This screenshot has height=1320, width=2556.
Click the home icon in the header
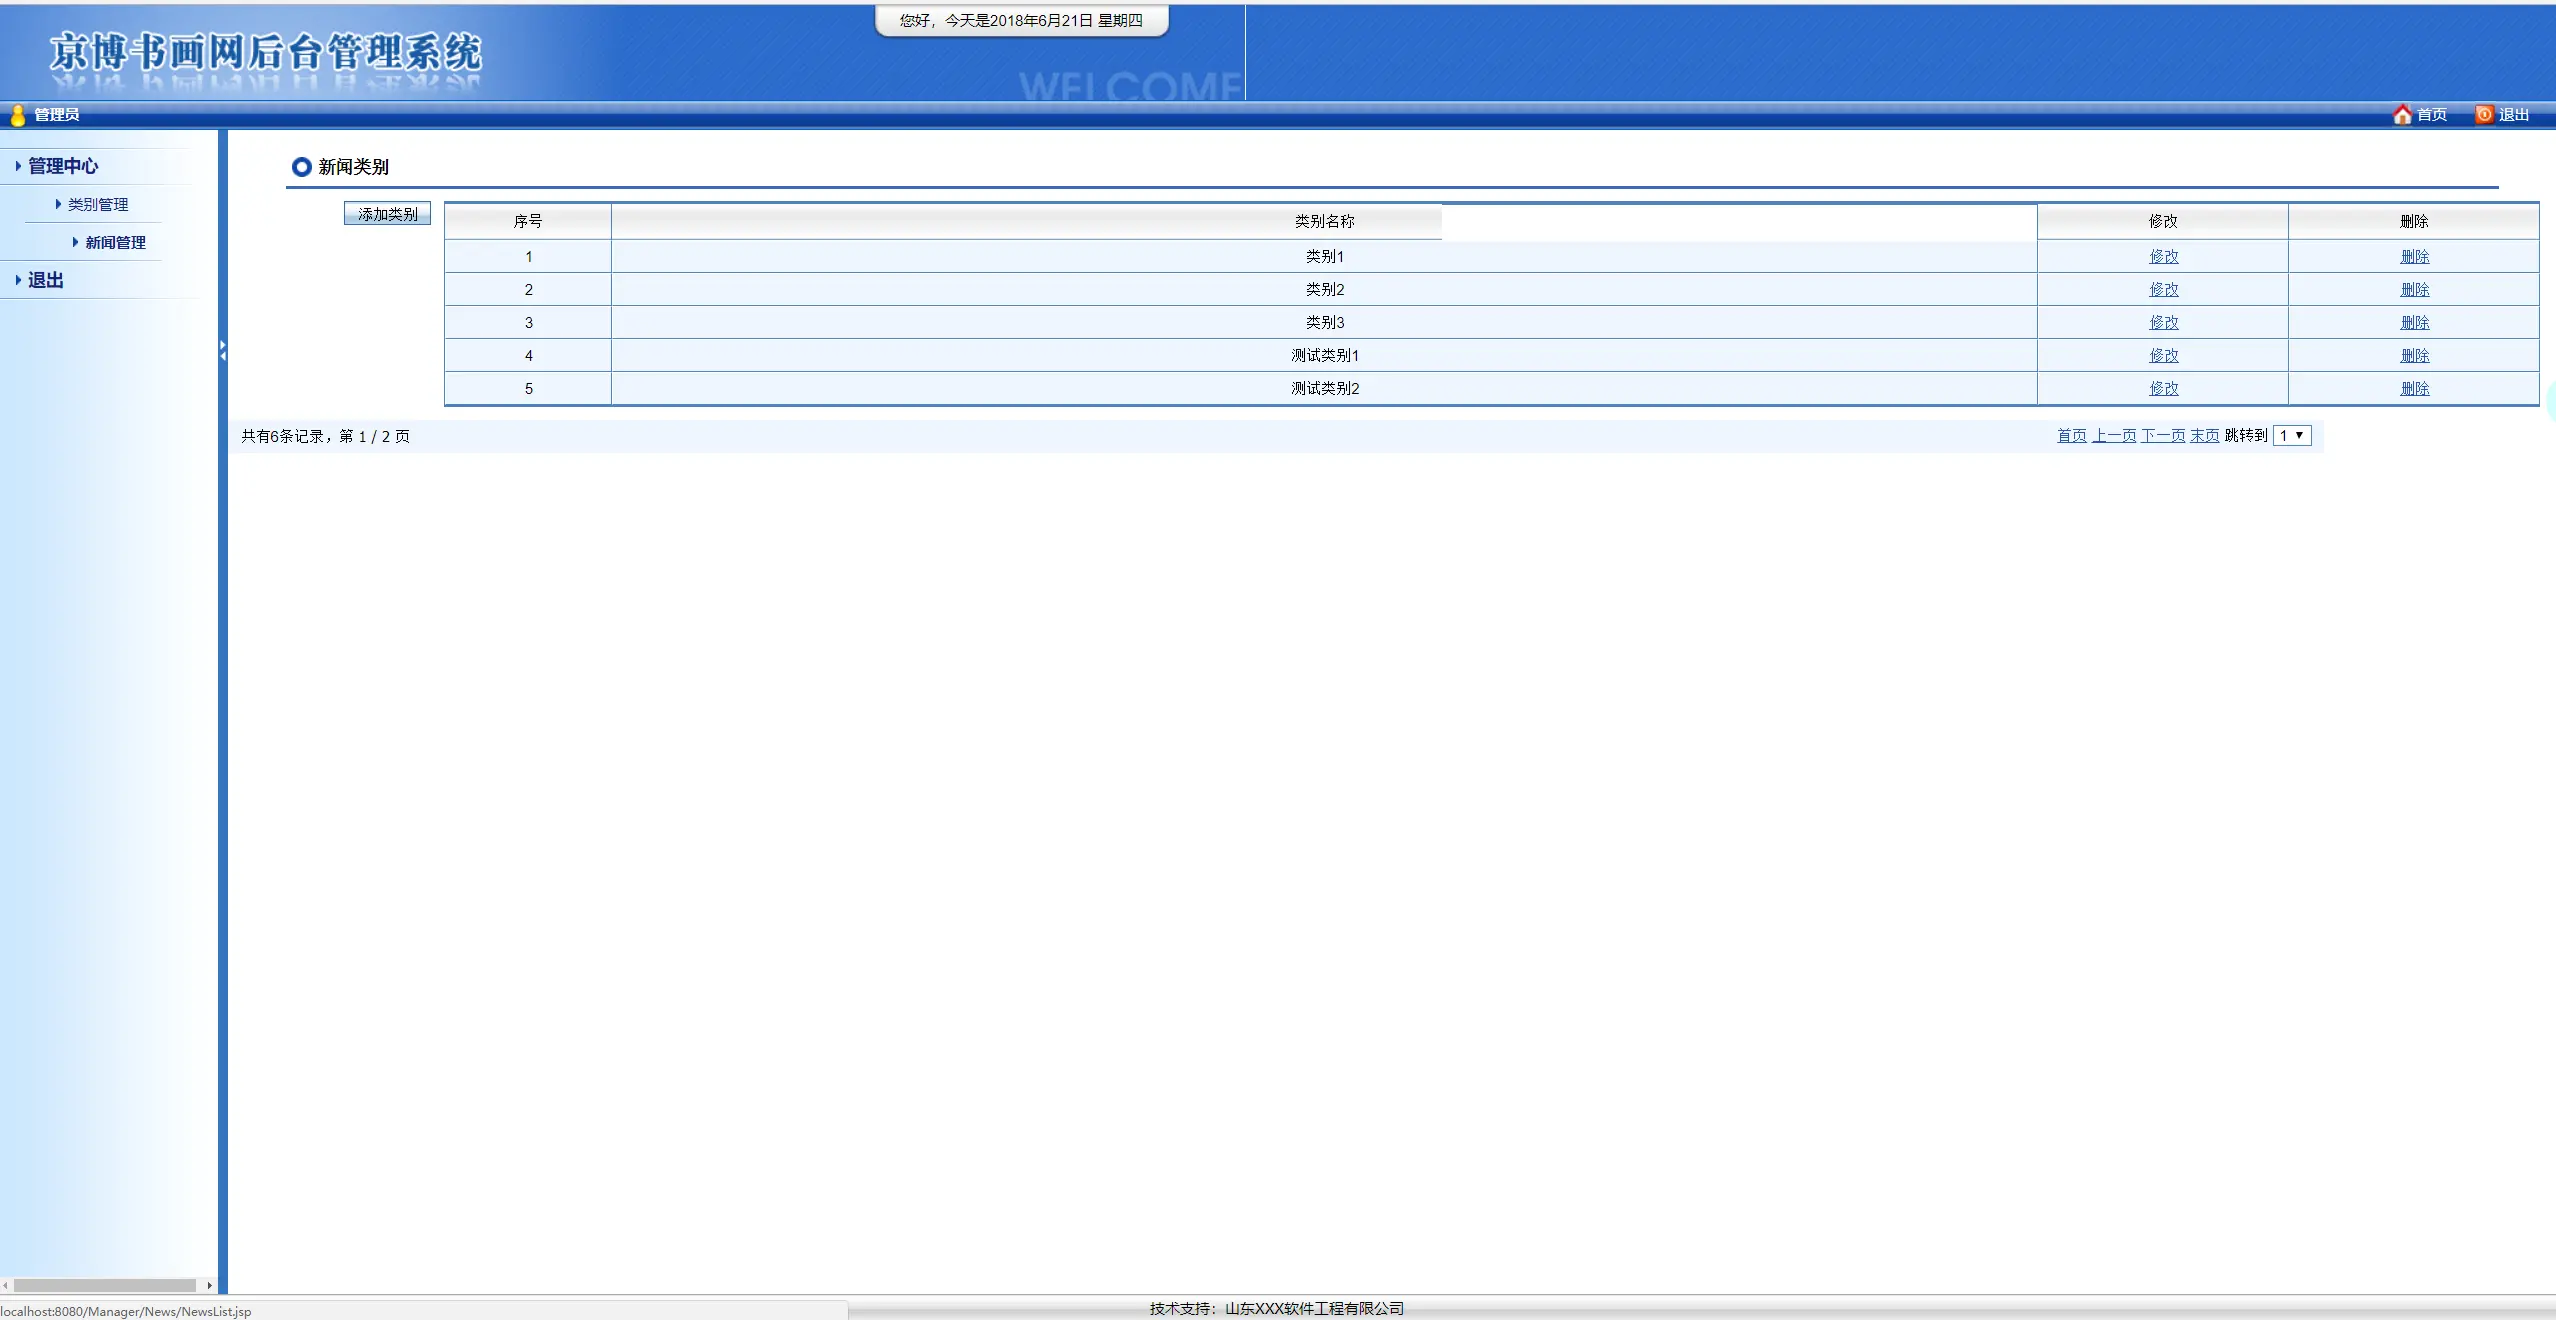point(2402,115)
